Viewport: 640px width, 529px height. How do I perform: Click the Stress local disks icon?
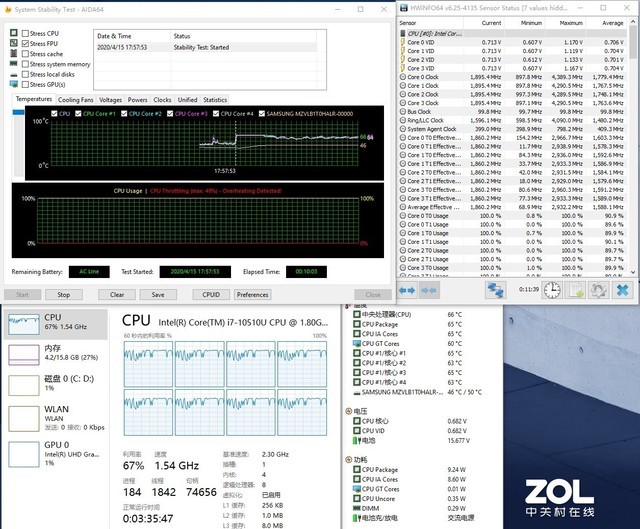click(x=14, y=75)
